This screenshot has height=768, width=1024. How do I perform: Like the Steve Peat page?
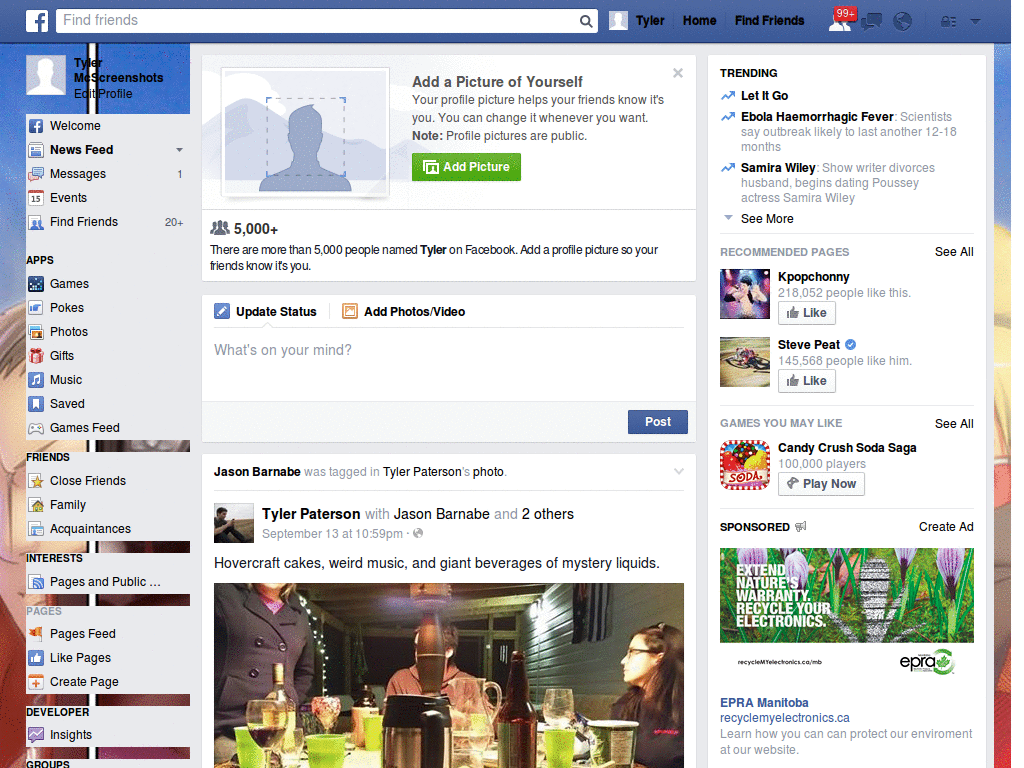[x=807, y=381]
